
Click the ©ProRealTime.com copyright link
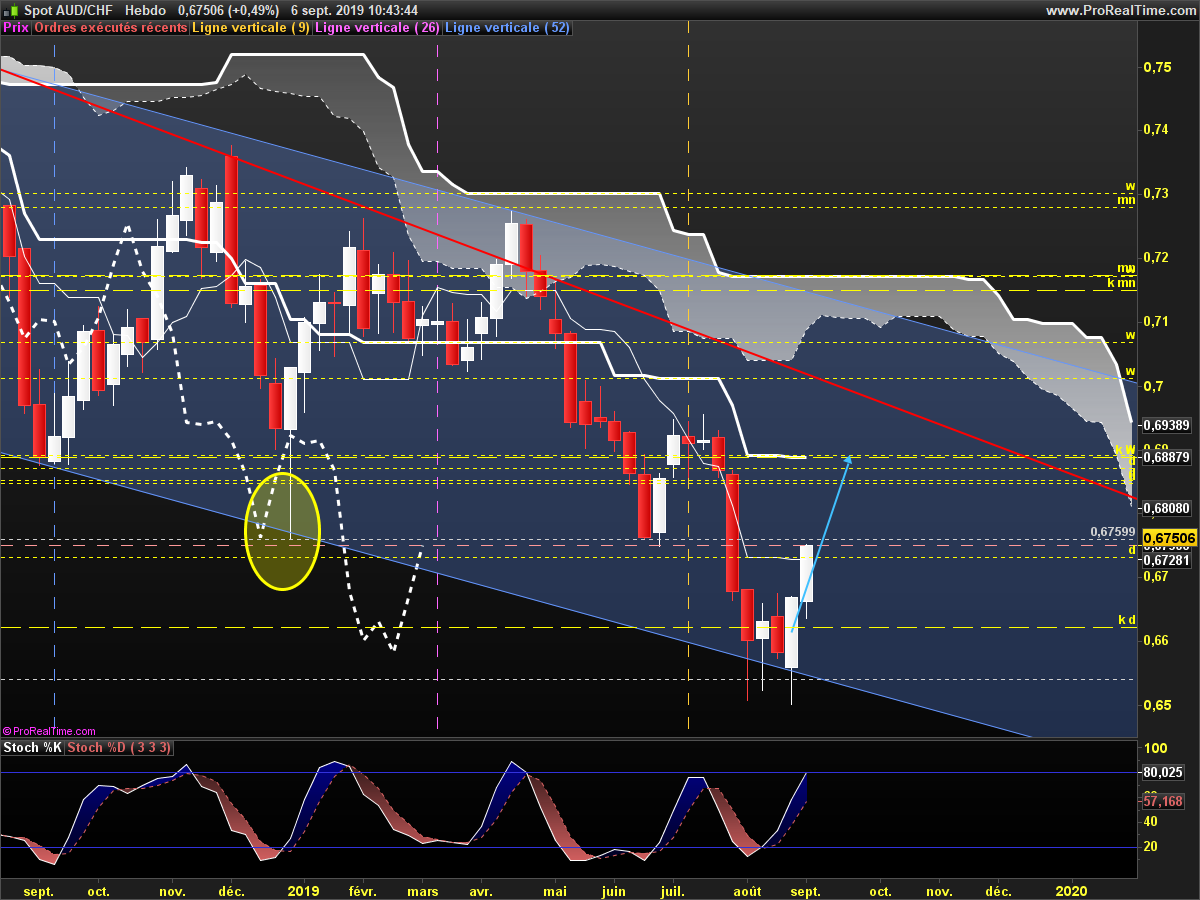tap(50, 732)
